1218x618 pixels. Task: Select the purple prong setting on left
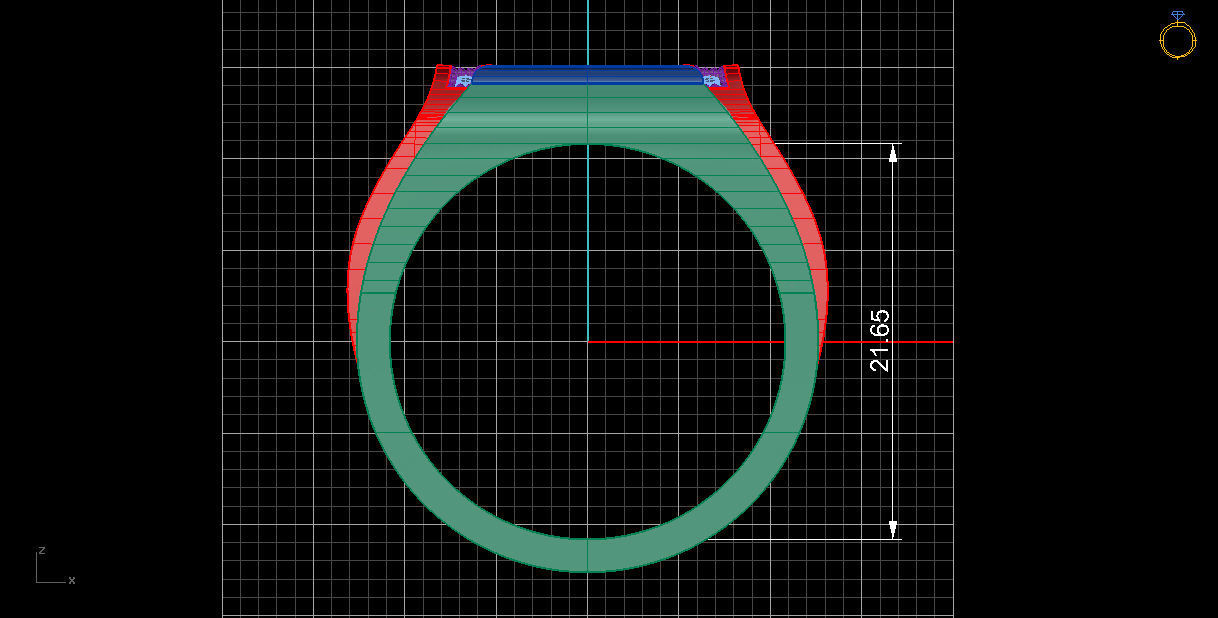click(x=462, y=77)
